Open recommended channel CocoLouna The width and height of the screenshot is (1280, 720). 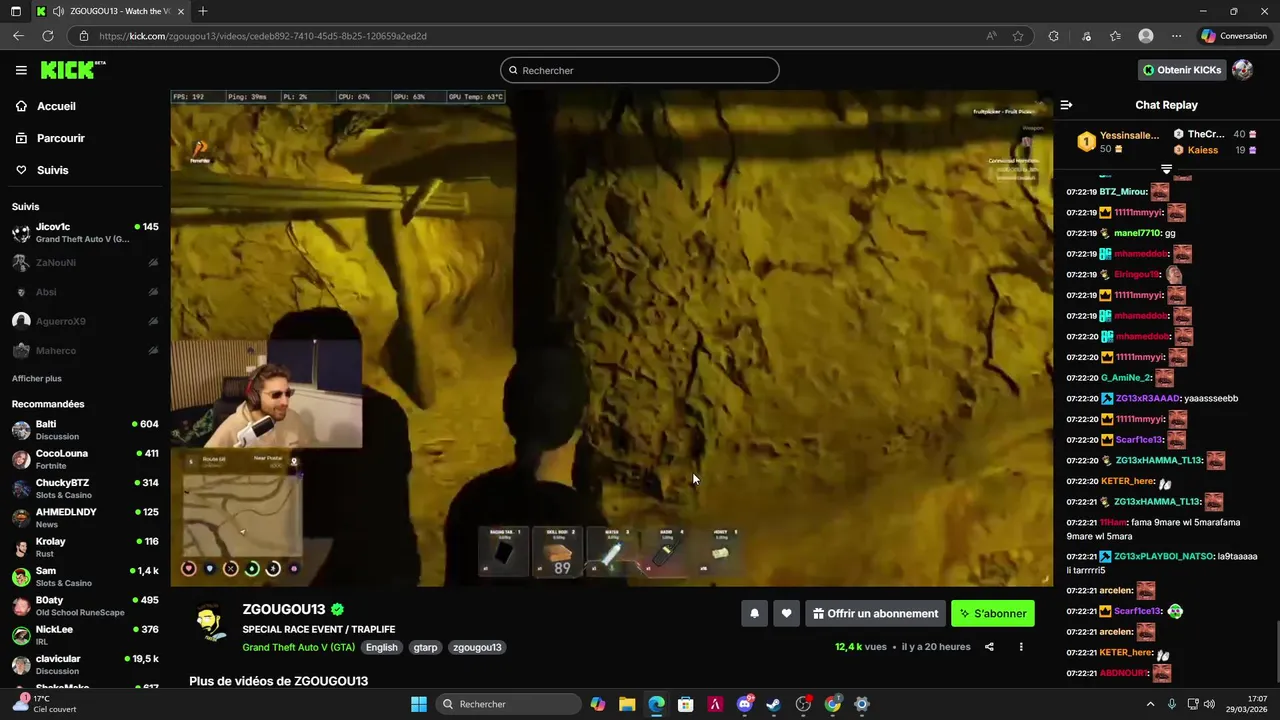pos(85,459)
